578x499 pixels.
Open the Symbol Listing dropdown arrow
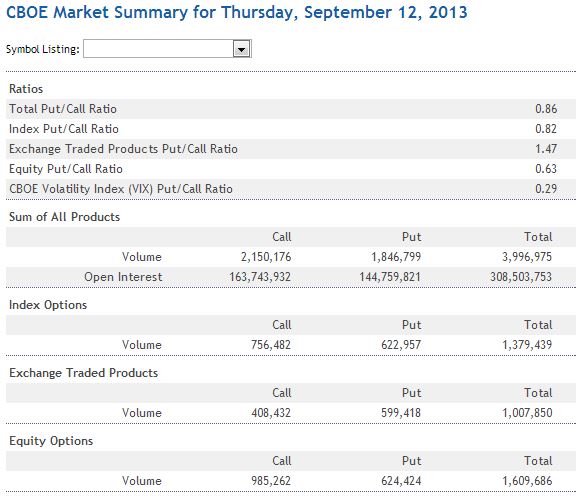241,49
